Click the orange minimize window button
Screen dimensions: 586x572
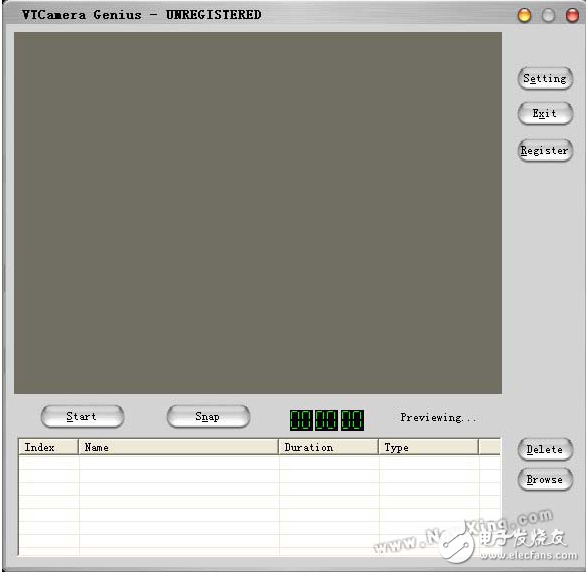524,15
